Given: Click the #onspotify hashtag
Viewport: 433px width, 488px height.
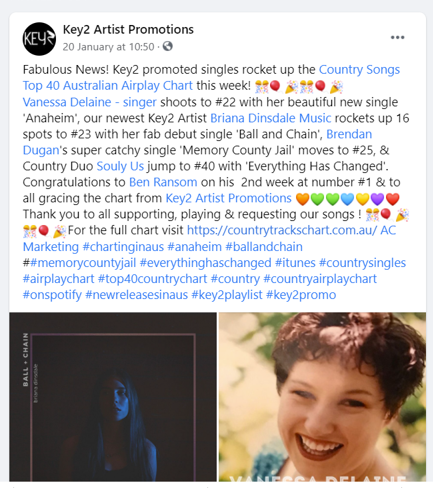Looking at the screenshot, I should point(52,295).
